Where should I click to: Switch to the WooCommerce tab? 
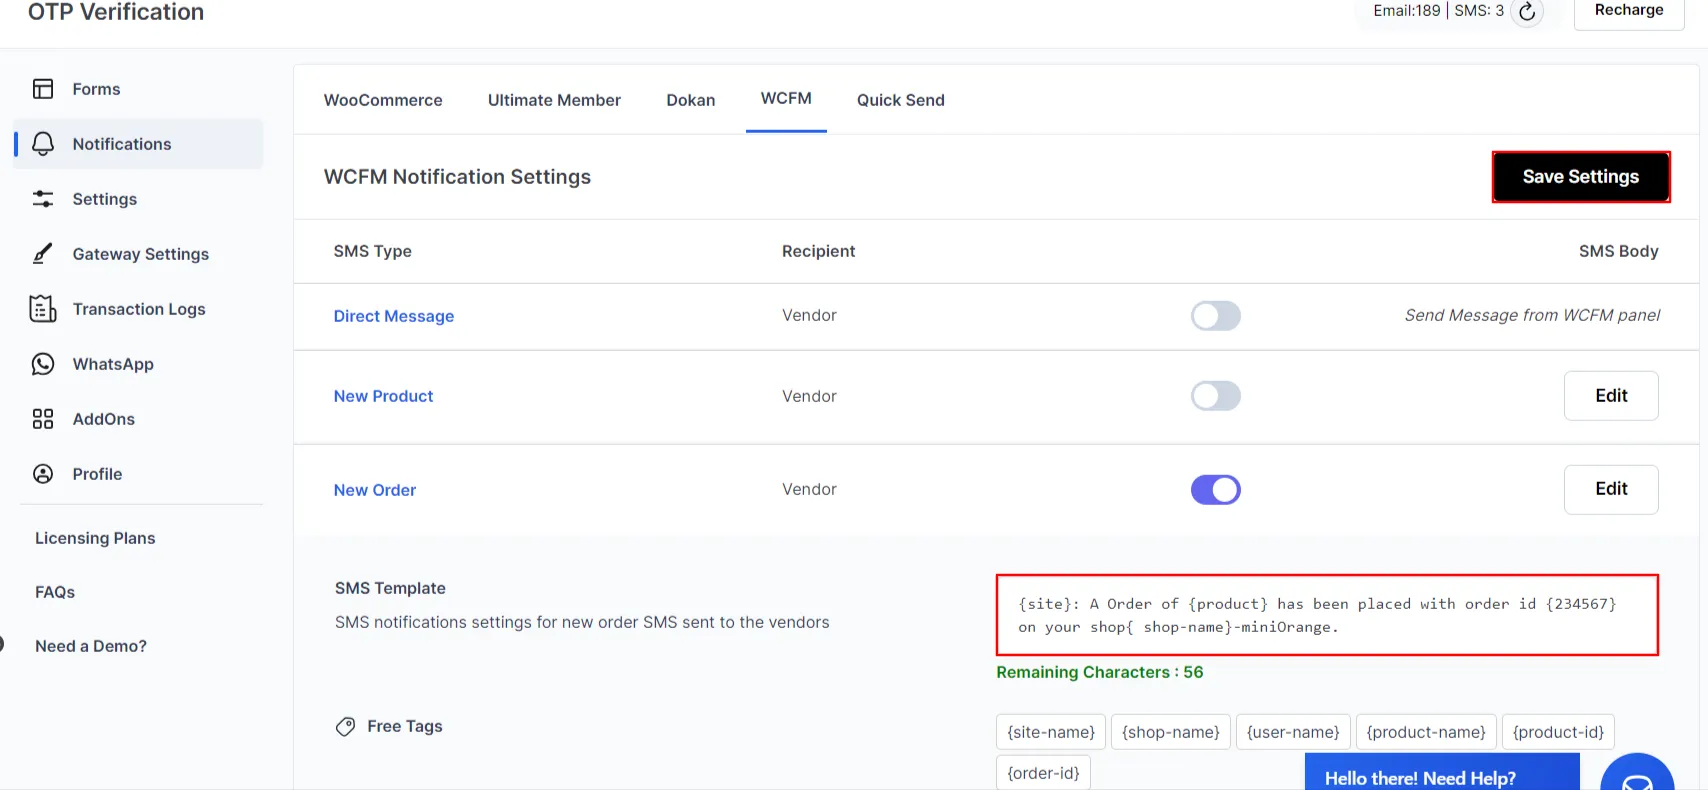click(x=383, y=100)
